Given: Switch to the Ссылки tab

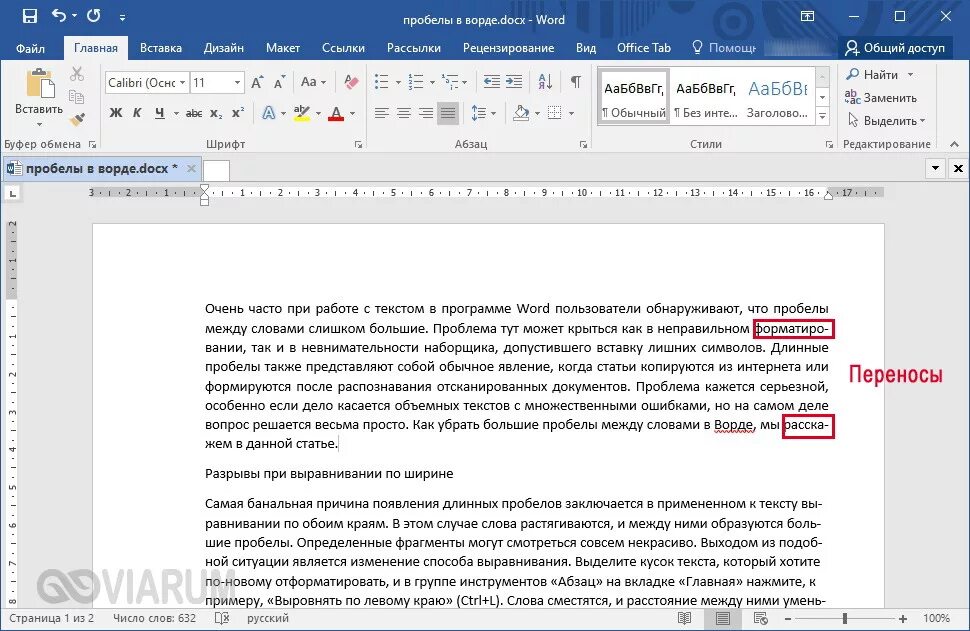Looking at the screenshot, I should coord(343,48).
